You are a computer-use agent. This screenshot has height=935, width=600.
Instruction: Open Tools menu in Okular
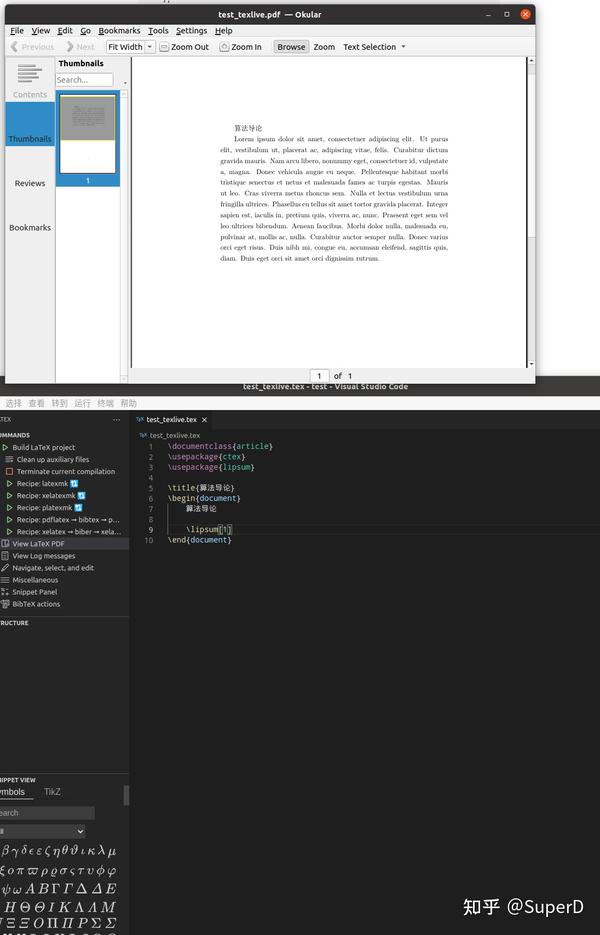pos(158,30)
